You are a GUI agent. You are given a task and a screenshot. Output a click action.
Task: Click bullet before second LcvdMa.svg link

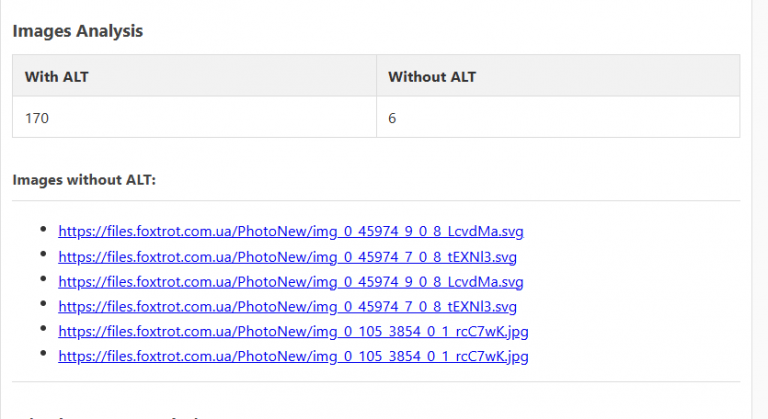(x=43, y=279)
